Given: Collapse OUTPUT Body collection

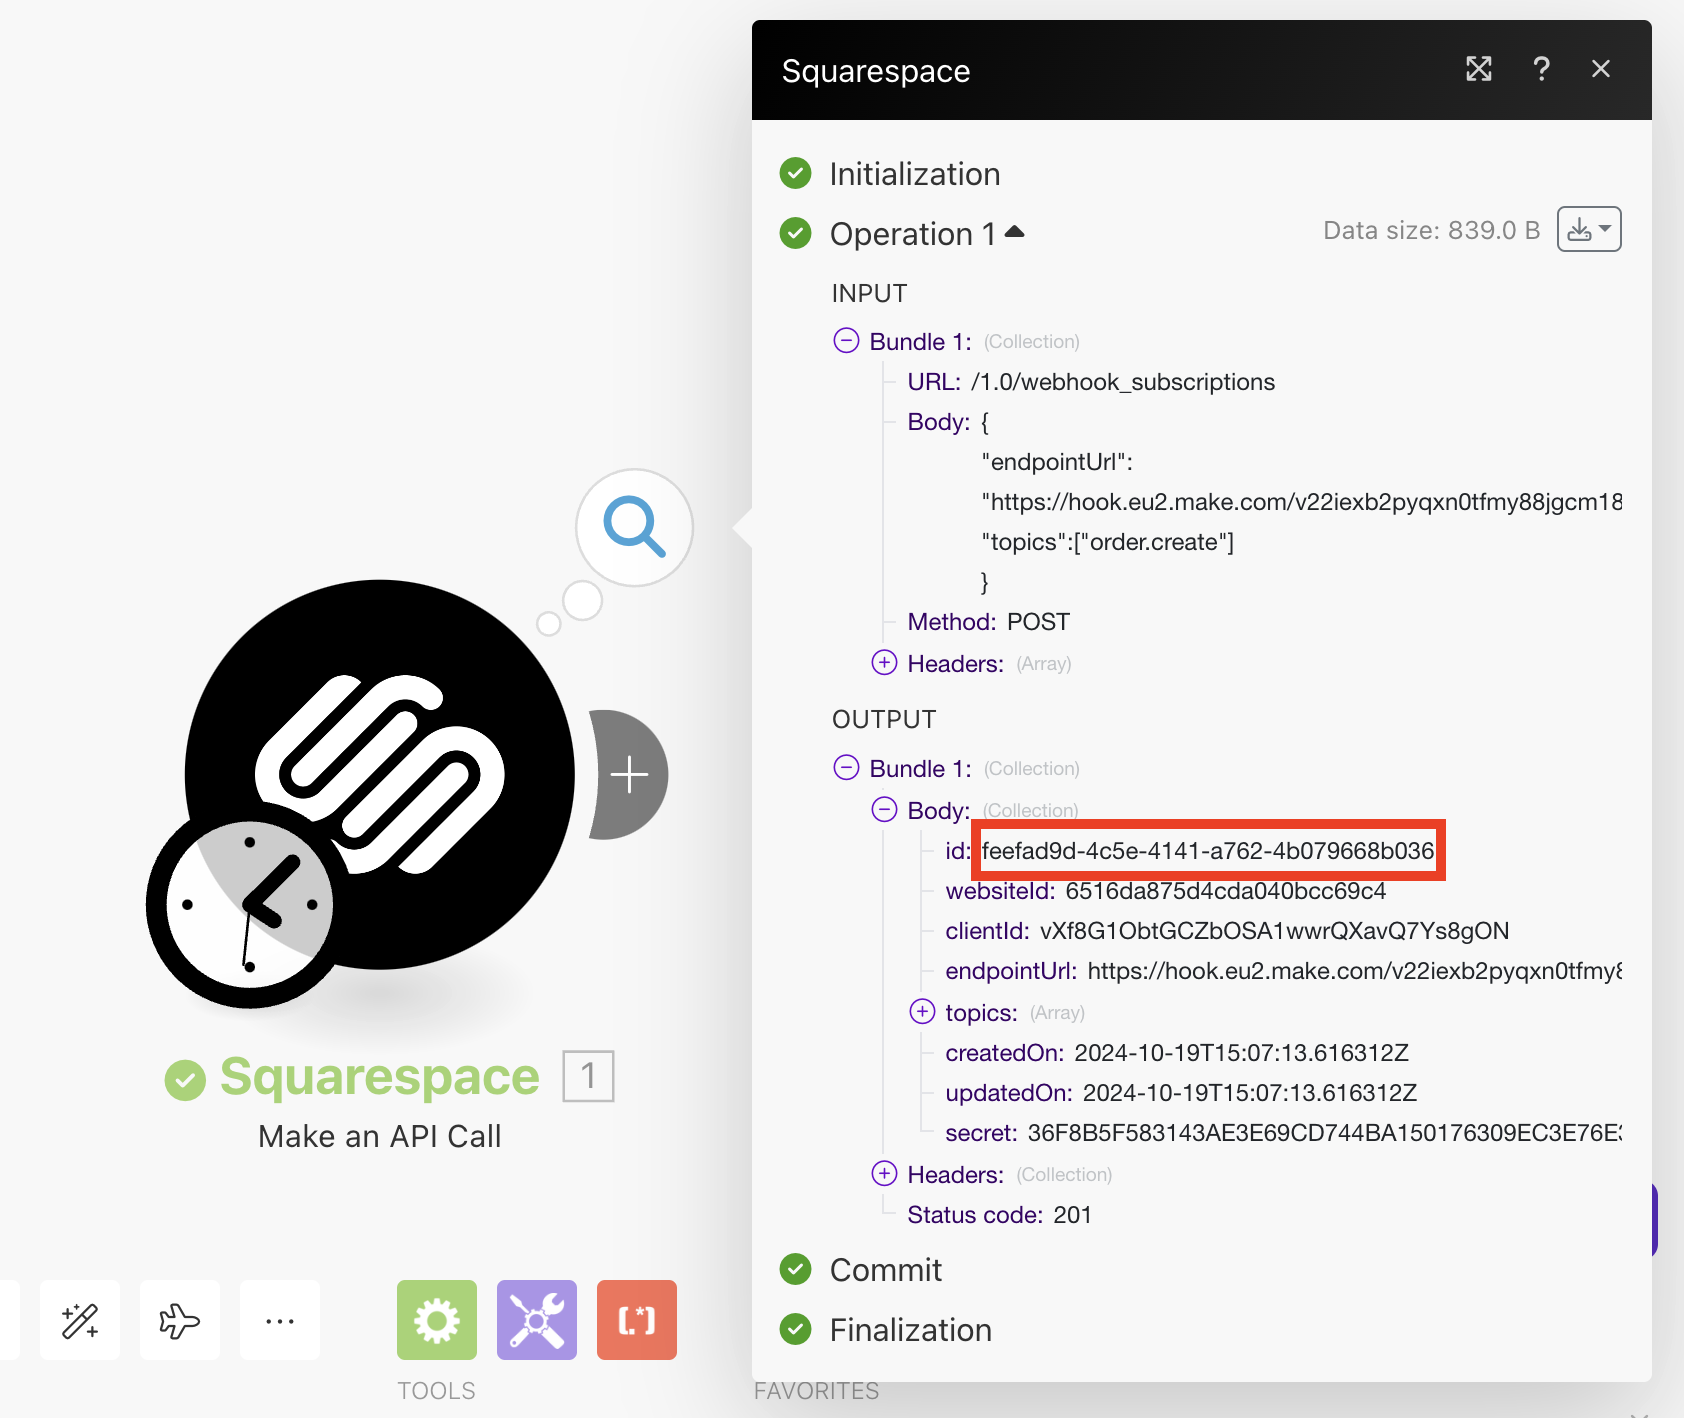Looking at the screenshot, I should [884, 809].
